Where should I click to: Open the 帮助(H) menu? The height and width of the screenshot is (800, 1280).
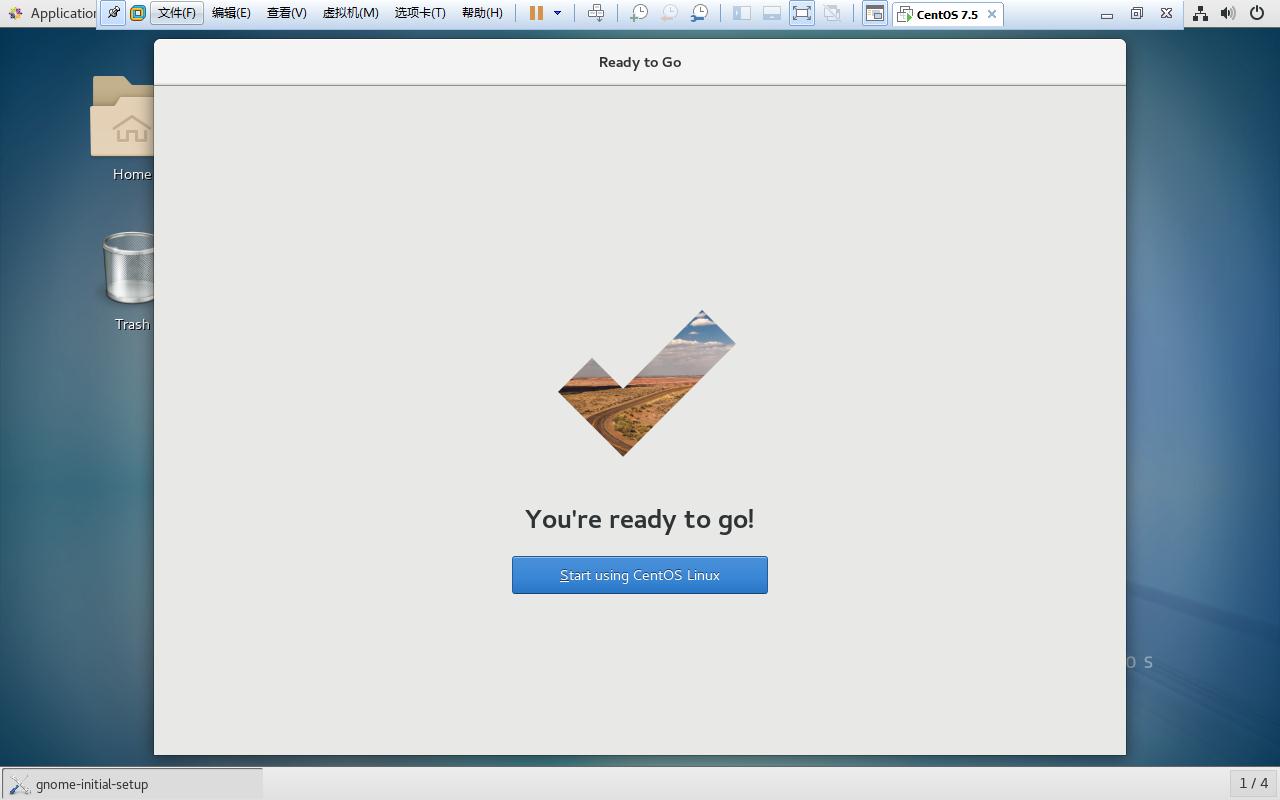coord(482,13)
